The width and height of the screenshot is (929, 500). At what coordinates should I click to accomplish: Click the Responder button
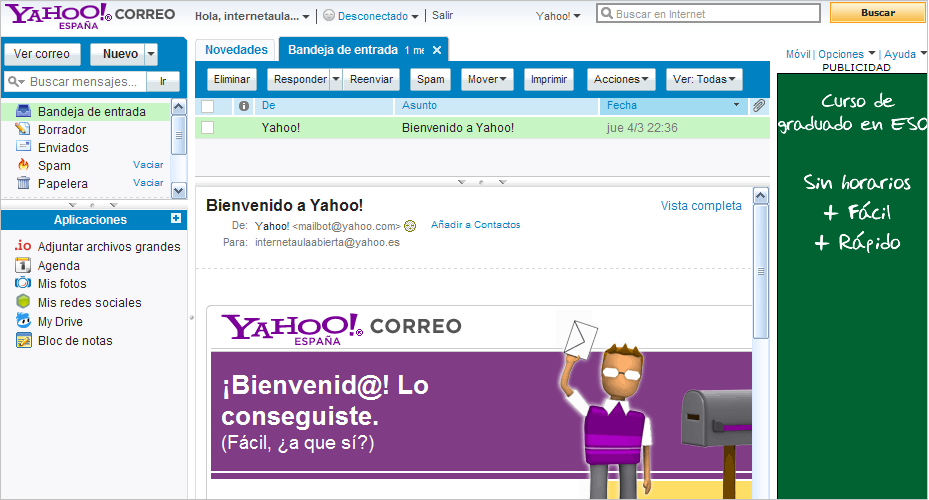[299, 79]
